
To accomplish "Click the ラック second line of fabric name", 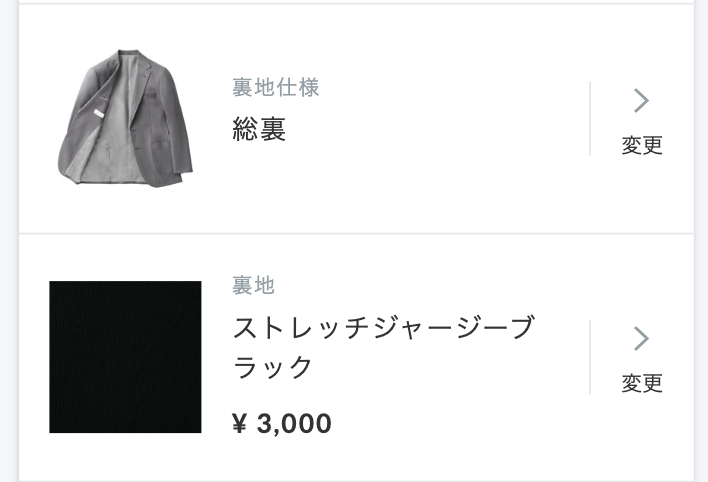I will 272,367.
